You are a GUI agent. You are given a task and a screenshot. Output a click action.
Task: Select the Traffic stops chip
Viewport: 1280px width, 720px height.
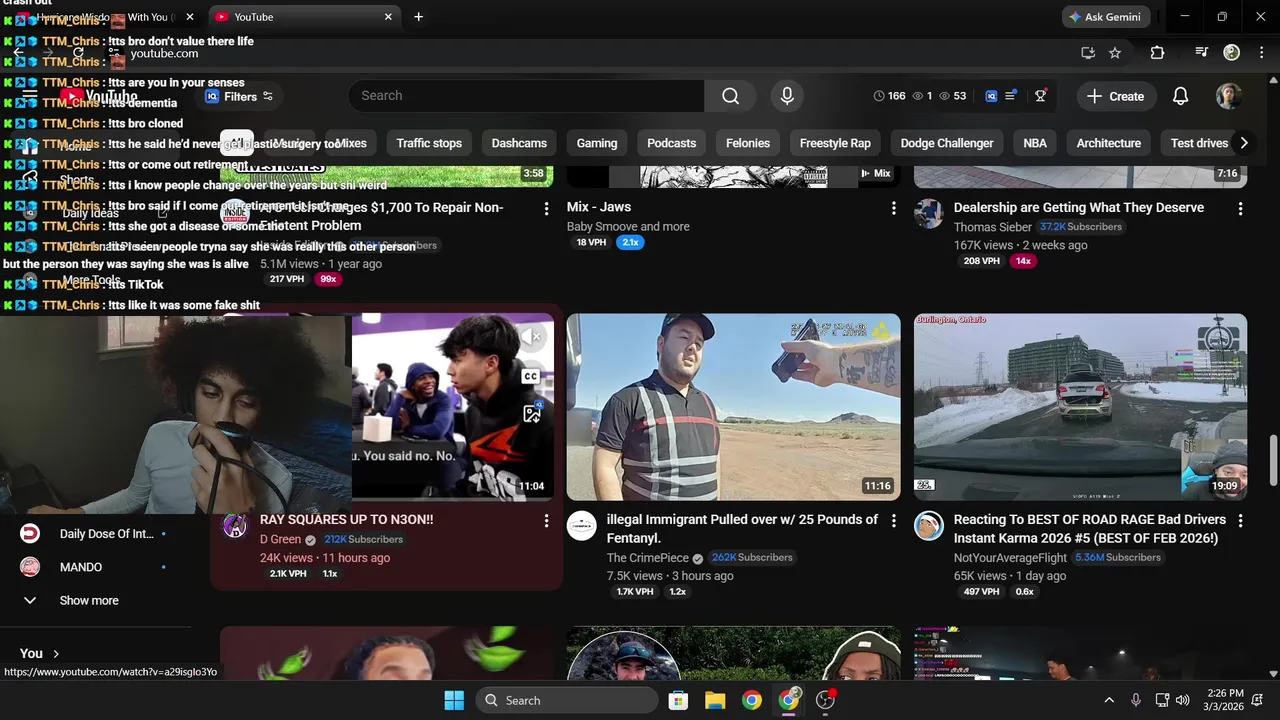[429, 143]
